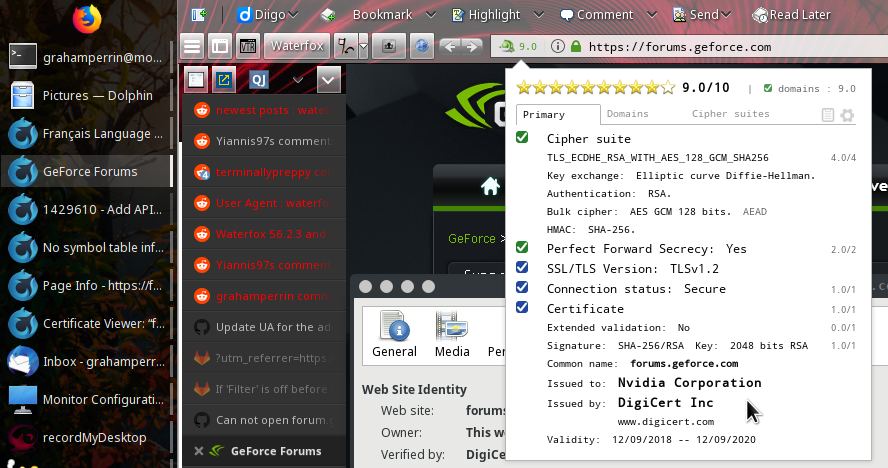This screenshot has width=888, height=468.
Task: Switch to Pictures — Dolphin in taskbar
Action: click(x=87, y=95)
